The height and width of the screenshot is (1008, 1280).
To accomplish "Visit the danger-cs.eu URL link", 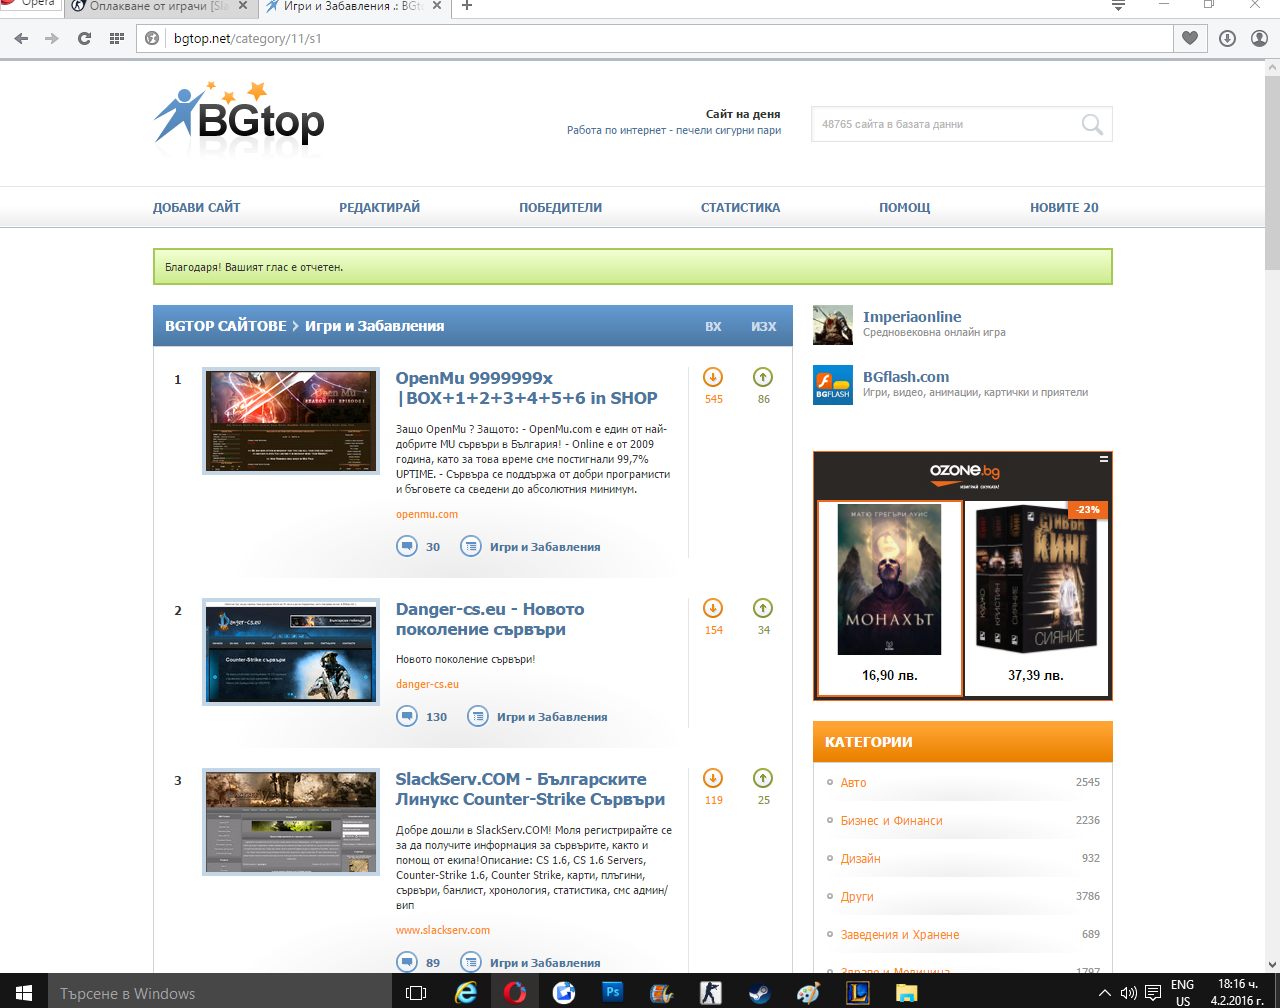I will [427, 684].
